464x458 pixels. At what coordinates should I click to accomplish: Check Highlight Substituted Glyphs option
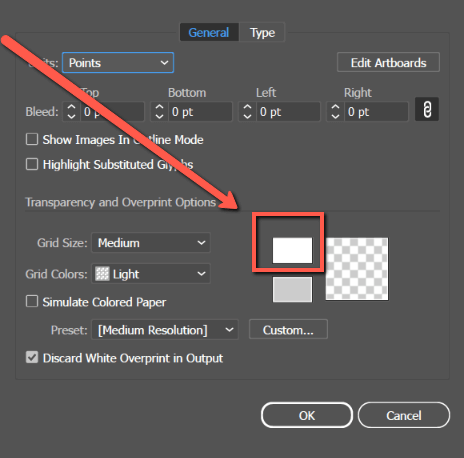(32, 164)
